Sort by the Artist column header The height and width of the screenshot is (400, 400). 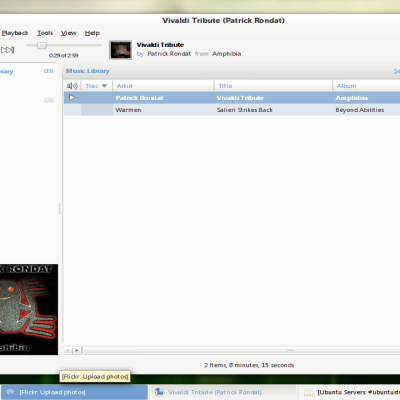pos(163,86)
